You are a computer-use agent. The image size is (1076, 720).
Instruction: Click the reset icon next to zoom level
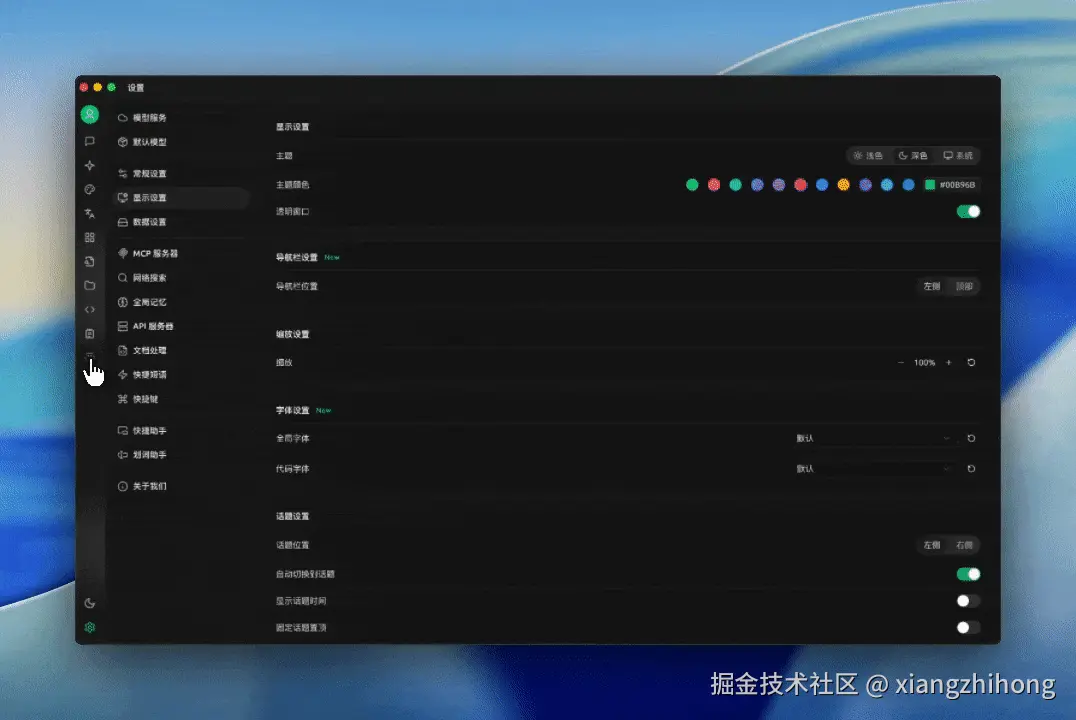pyautogui.click(x=970, y=362)
